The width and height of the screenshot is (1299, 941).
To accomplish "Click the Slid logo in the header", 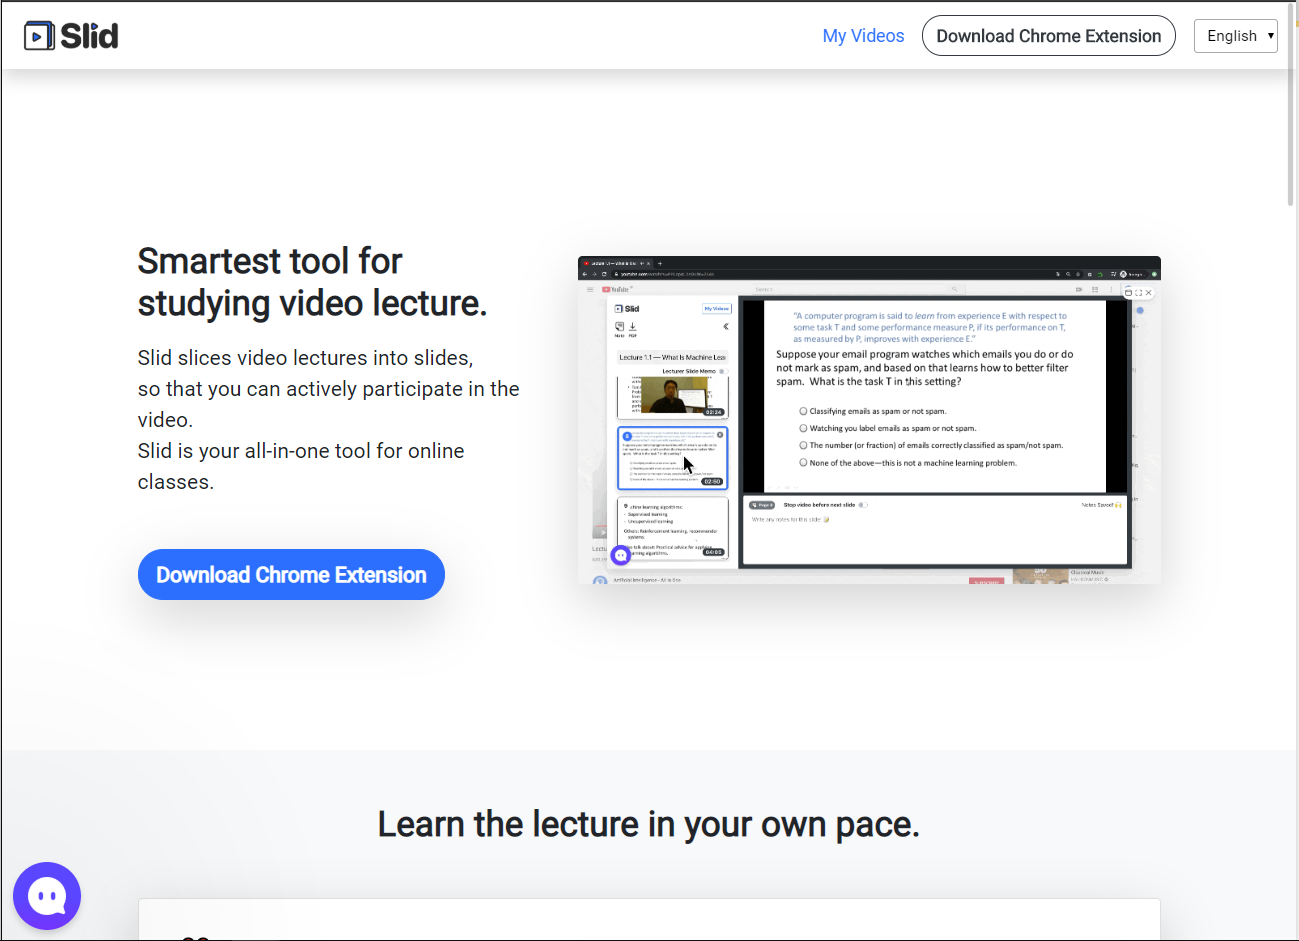I will [x=71, y=36].
